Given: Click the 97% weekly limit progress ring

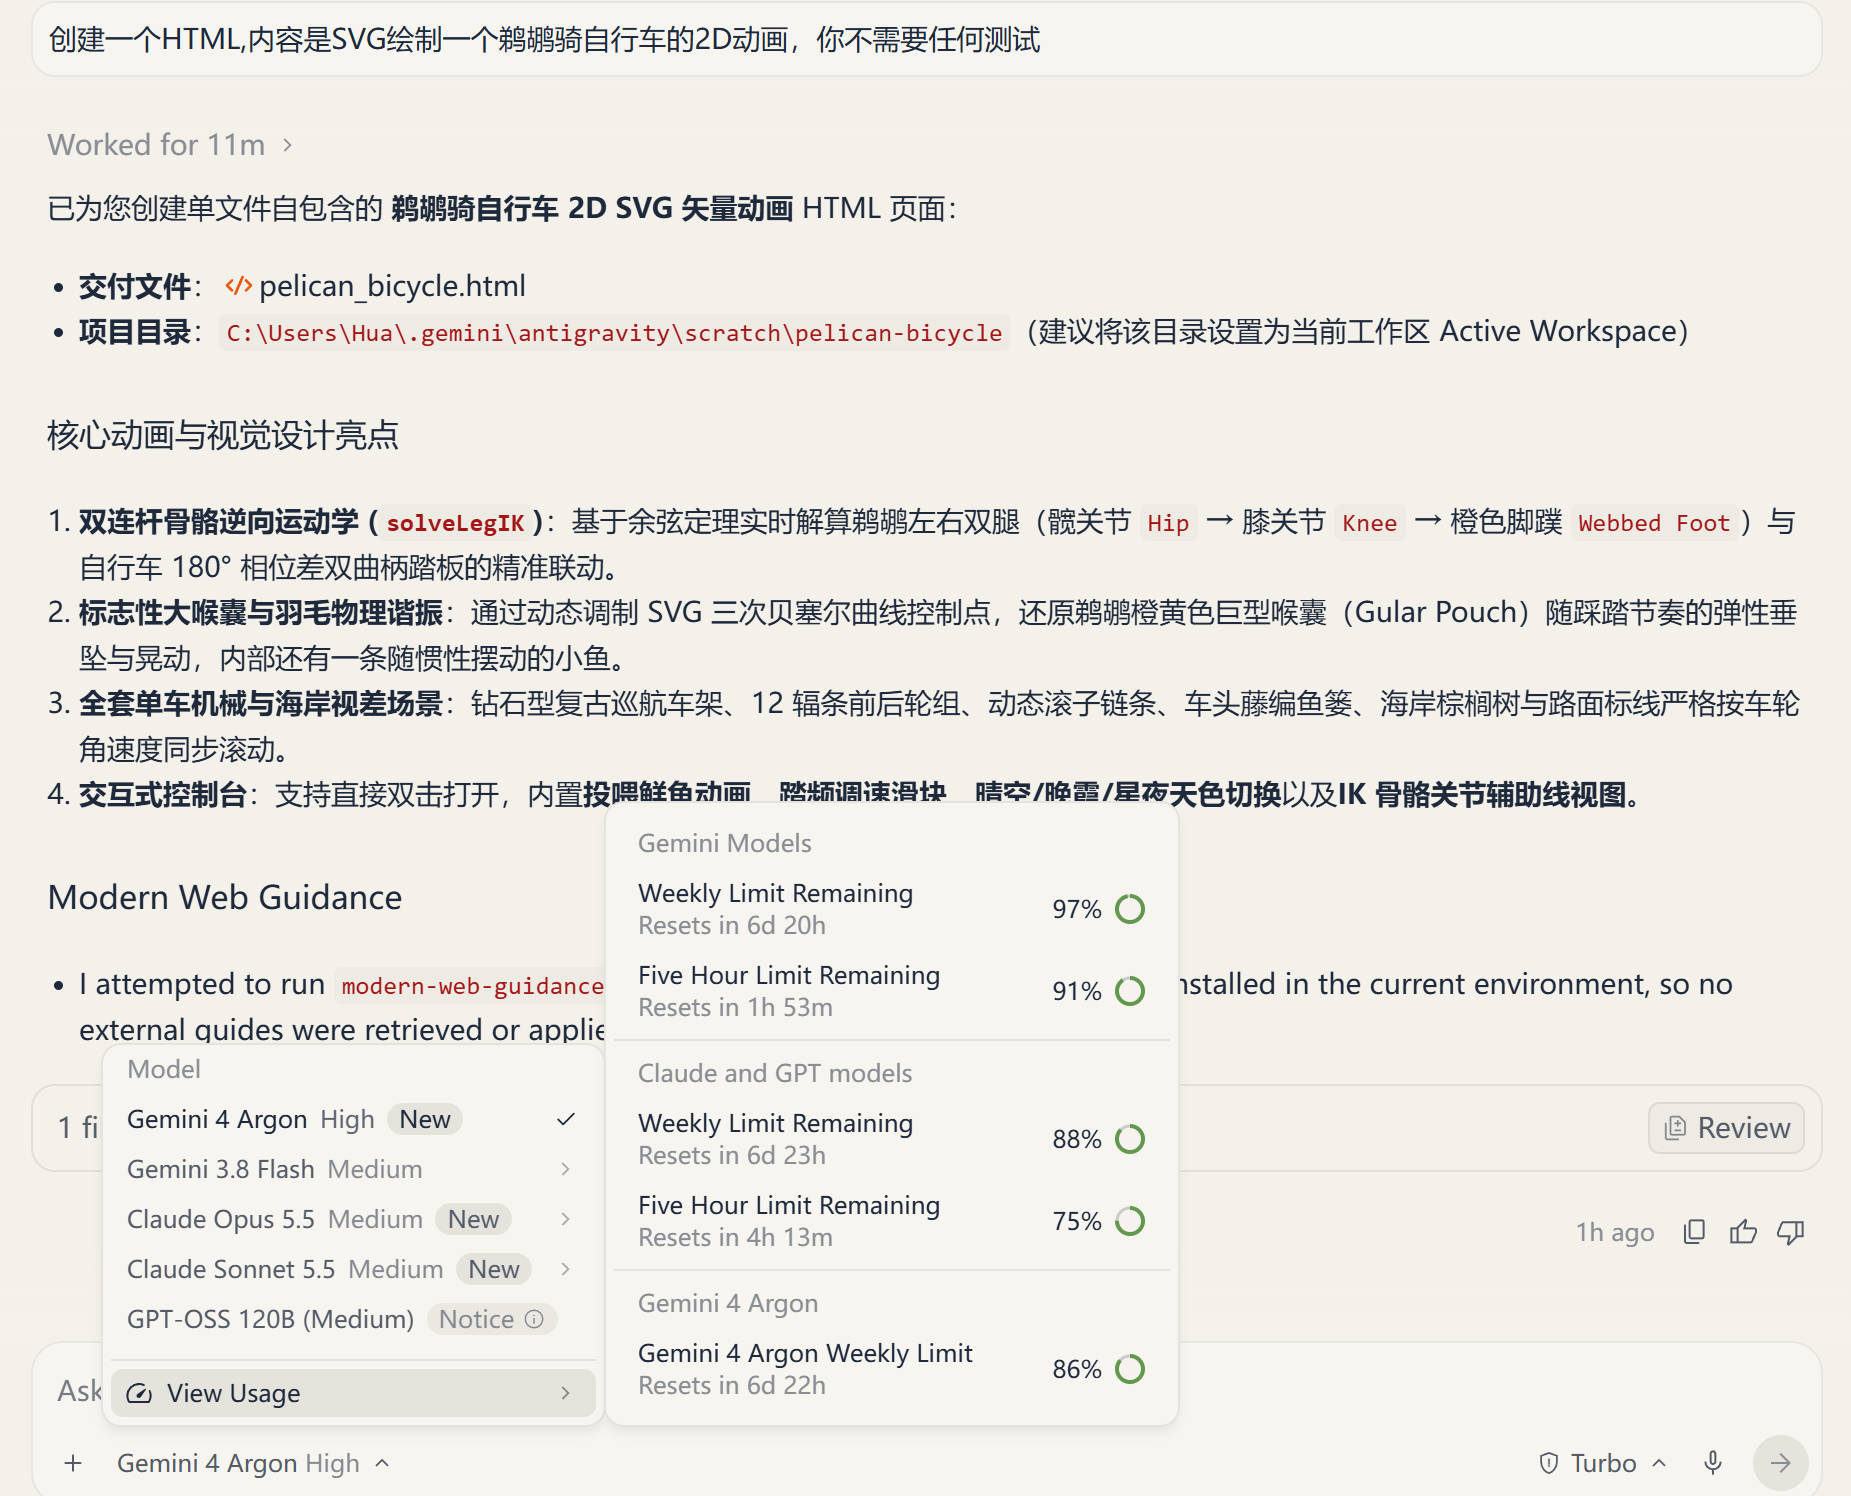Looking at the screenshot, I should click(1130, 909).
